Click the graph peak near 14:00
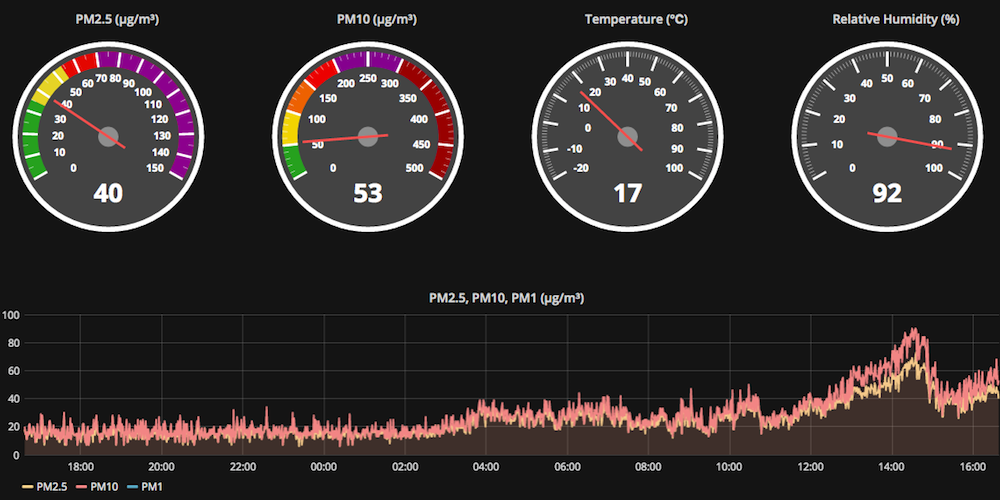This screenshot has width=1000, height=500. click(910, 332)
